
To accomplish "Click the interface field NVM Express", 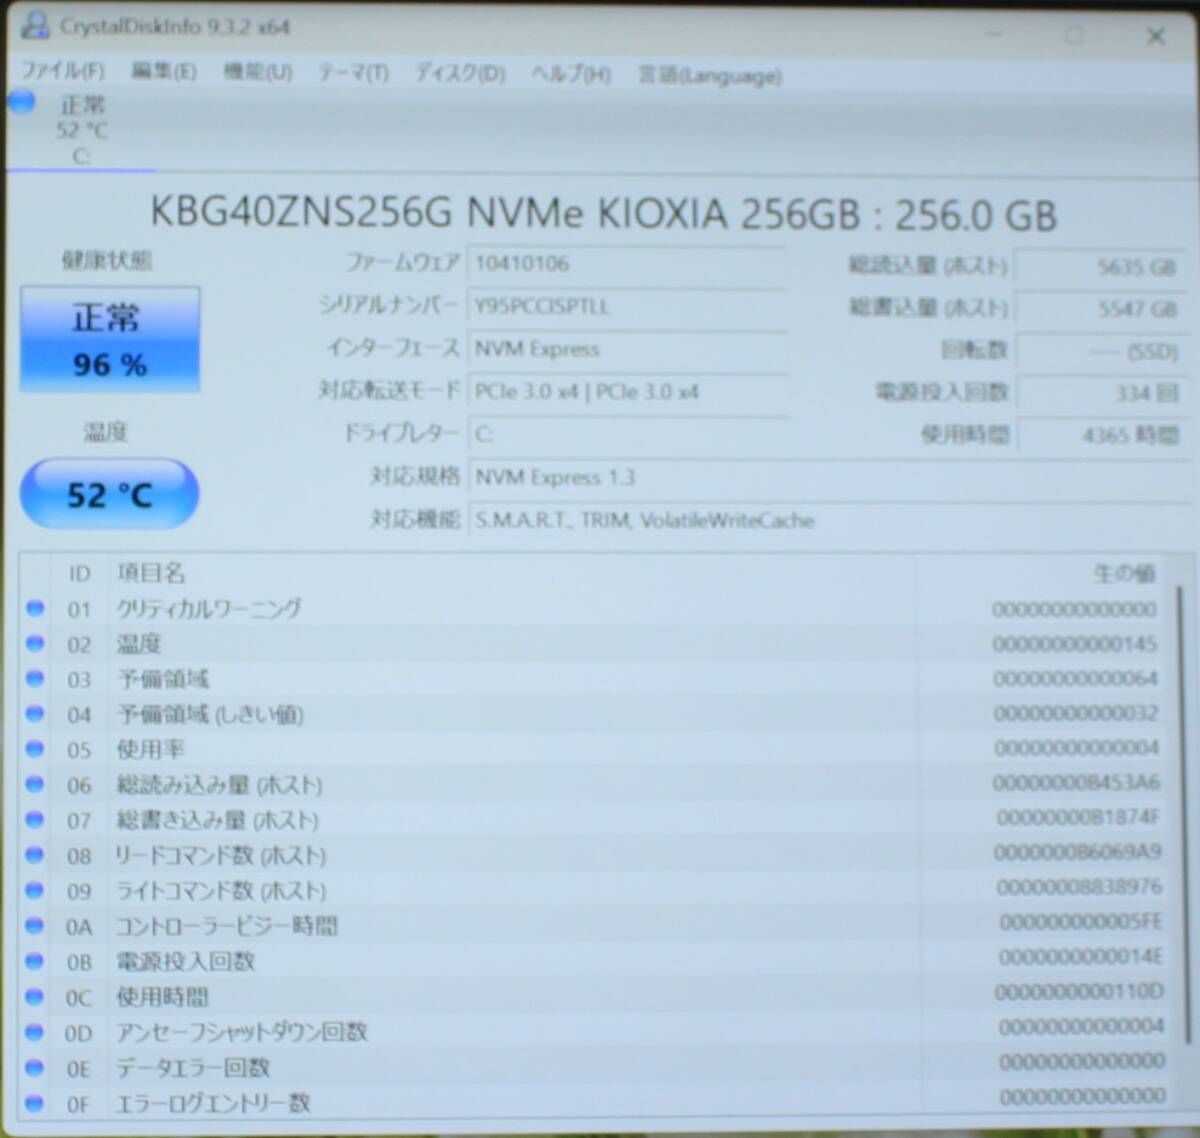I will pyautogui.click(x=626, y=349).
